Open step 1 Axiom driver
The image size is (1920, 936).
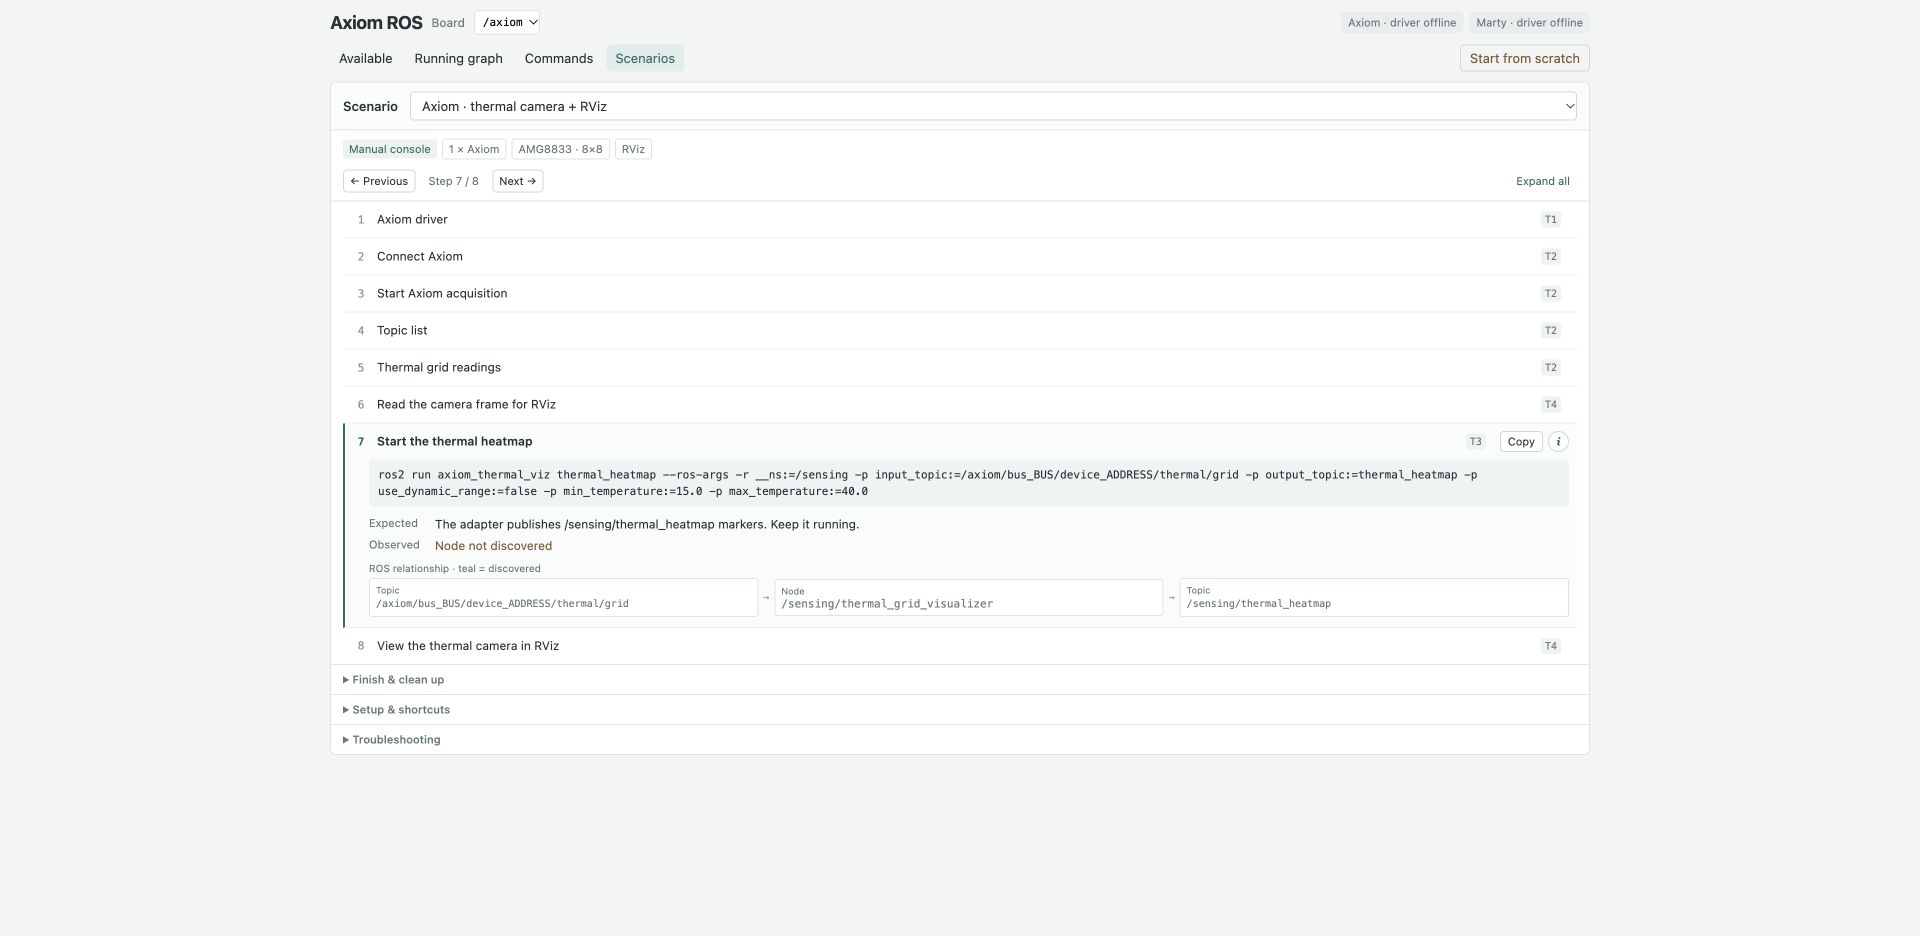click(959, 219)
